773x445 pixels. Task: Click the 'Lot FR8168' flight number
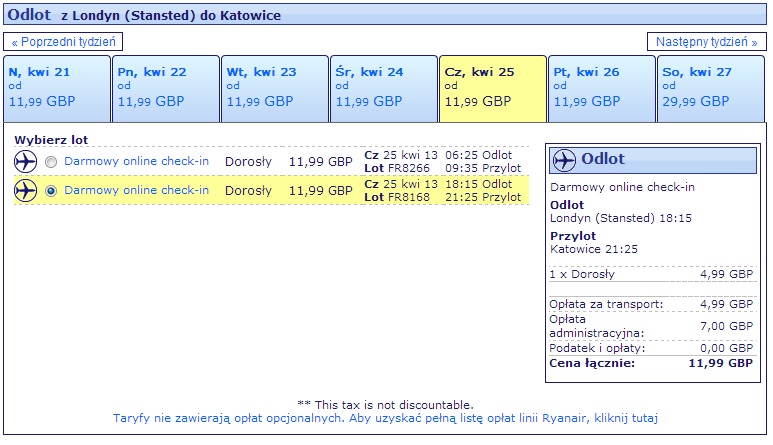397,198
